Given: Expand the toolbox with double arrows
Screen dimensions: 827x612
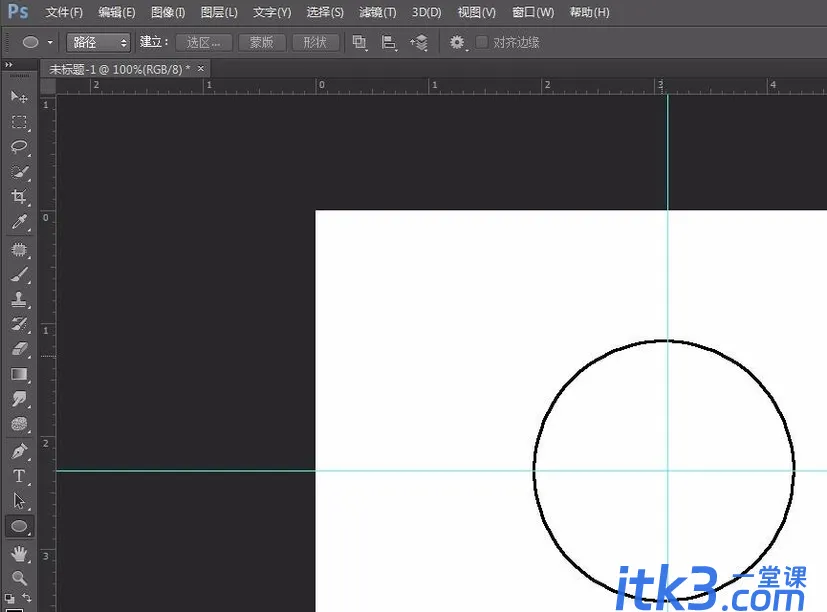Looking at the screenshot, I should click(x=8, y=65).
